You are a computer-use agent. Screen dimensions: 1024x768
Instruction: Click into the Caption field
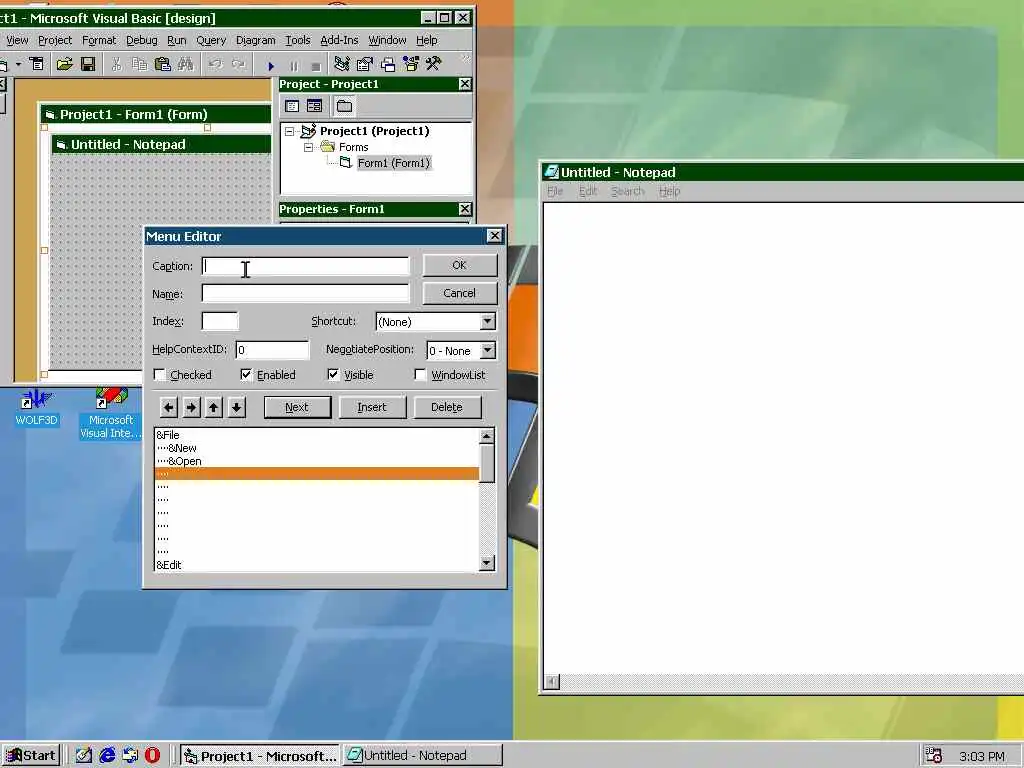tap(305, 266)
